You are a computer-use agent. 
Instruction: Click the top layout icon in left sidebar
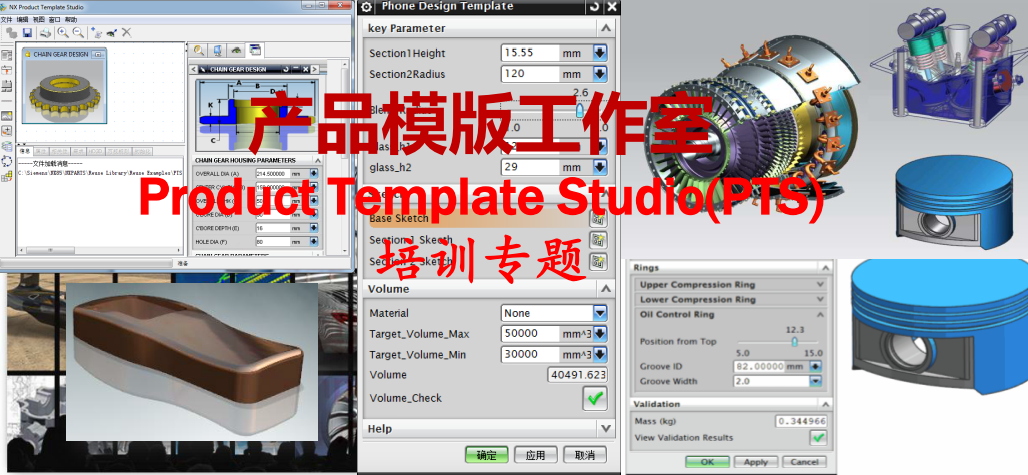pyautogui.click(x=7, y=55)
